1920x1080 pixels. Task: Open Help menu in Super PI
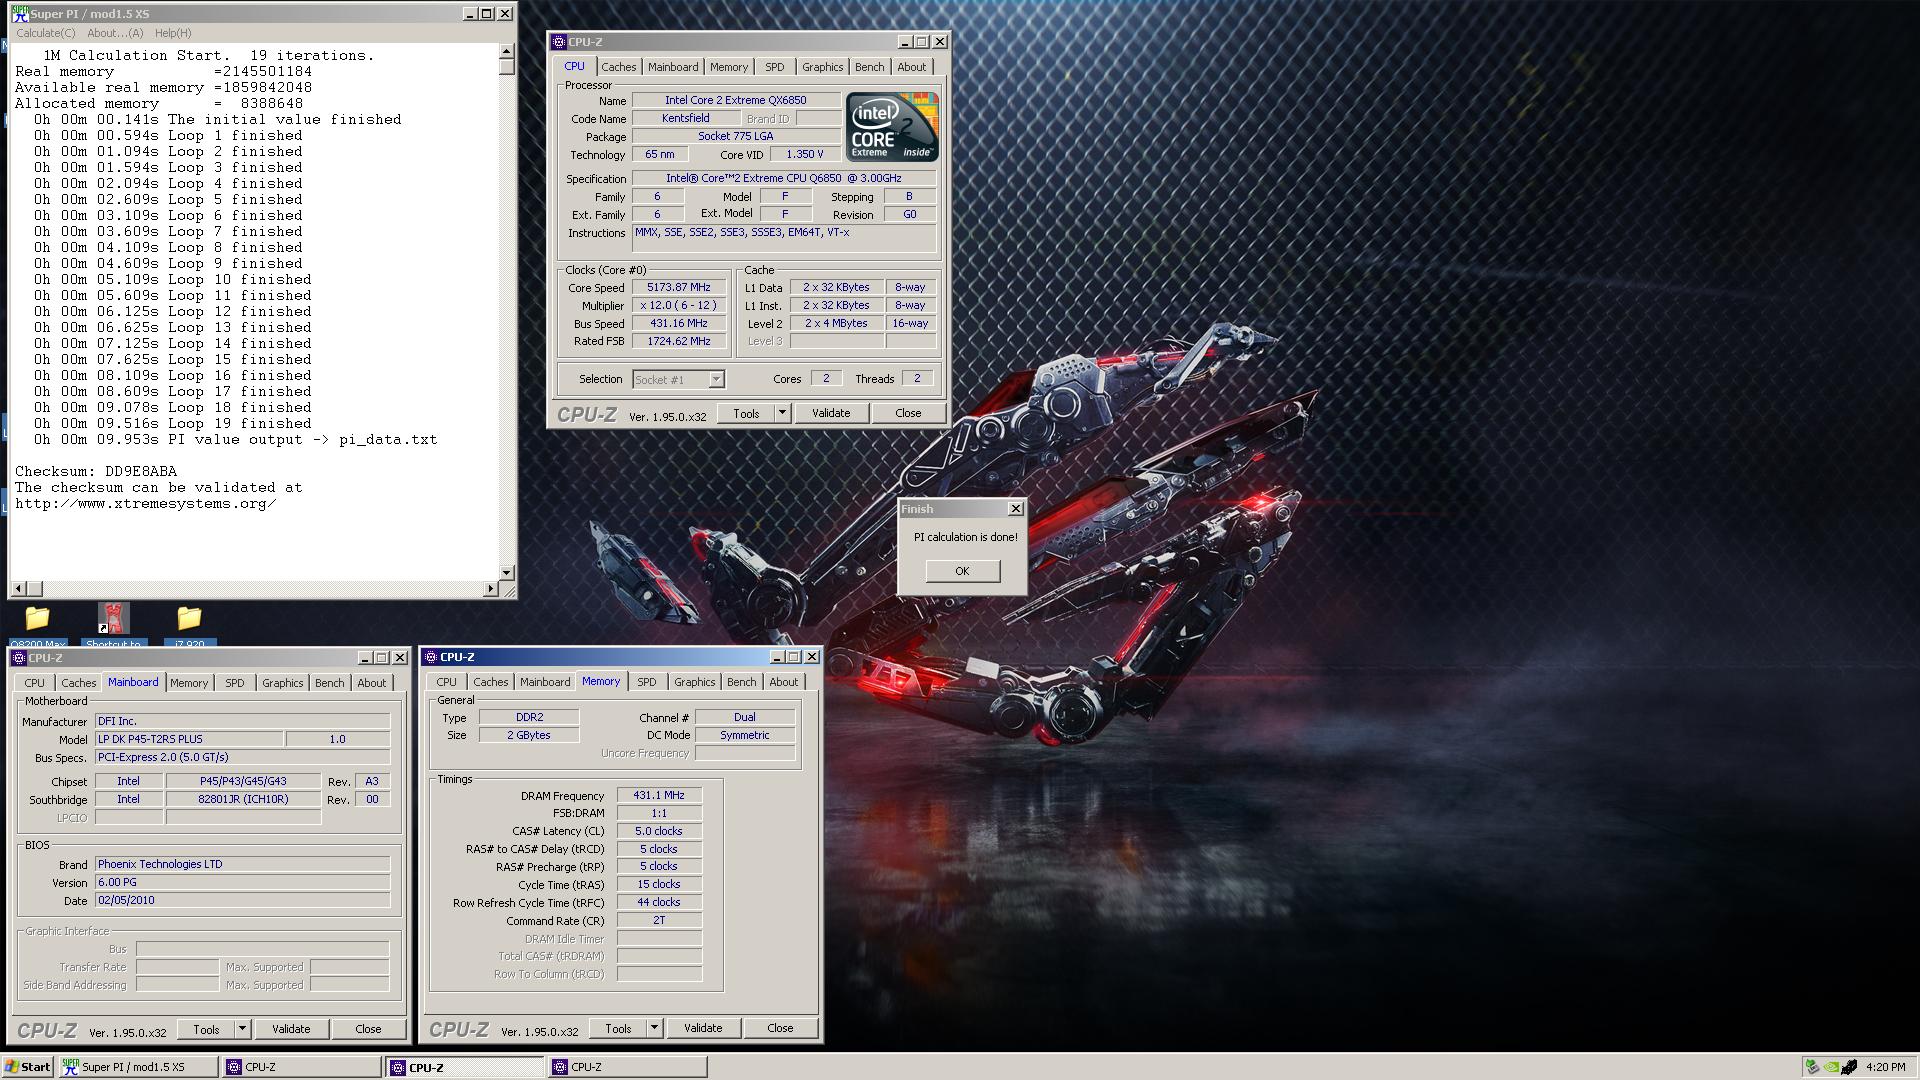point(173,33)
